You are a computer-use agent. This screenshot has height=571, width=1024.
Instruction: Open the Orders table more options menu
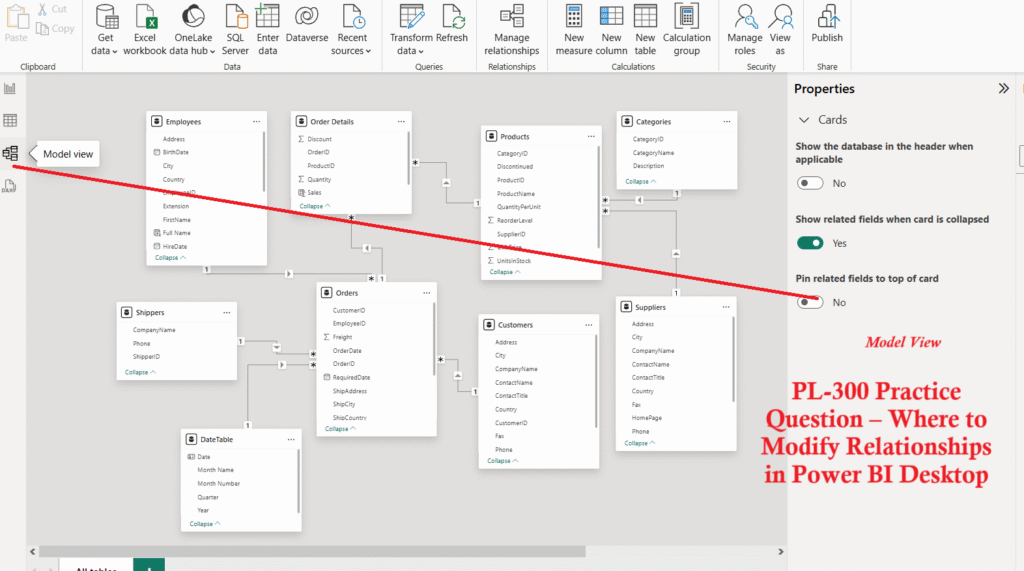(427, 293)
